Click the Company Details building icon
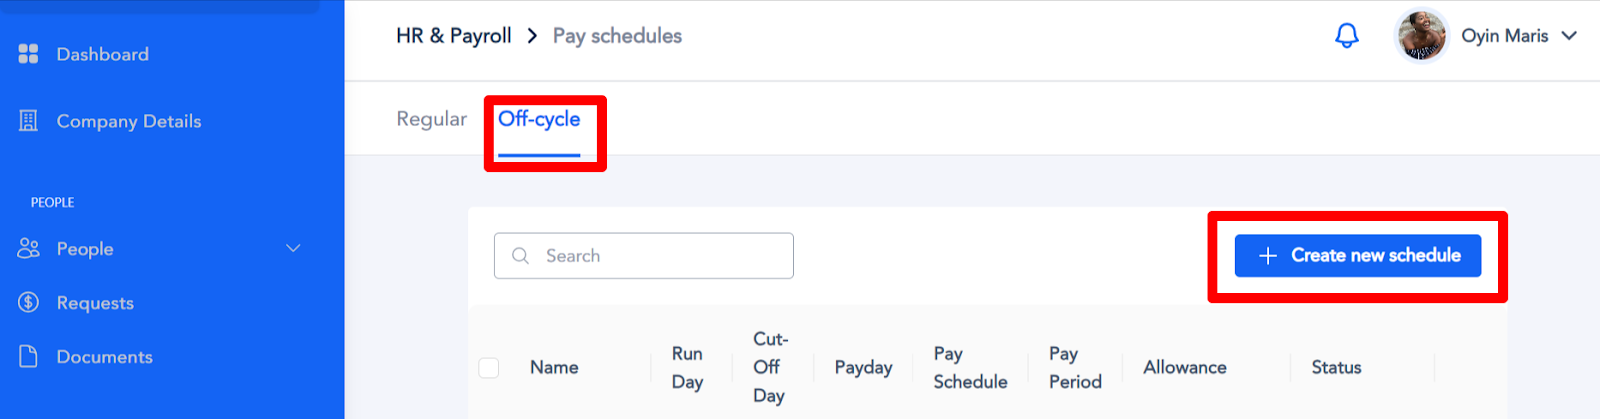Screen dimensions: 1600x419 pos(28,121)
